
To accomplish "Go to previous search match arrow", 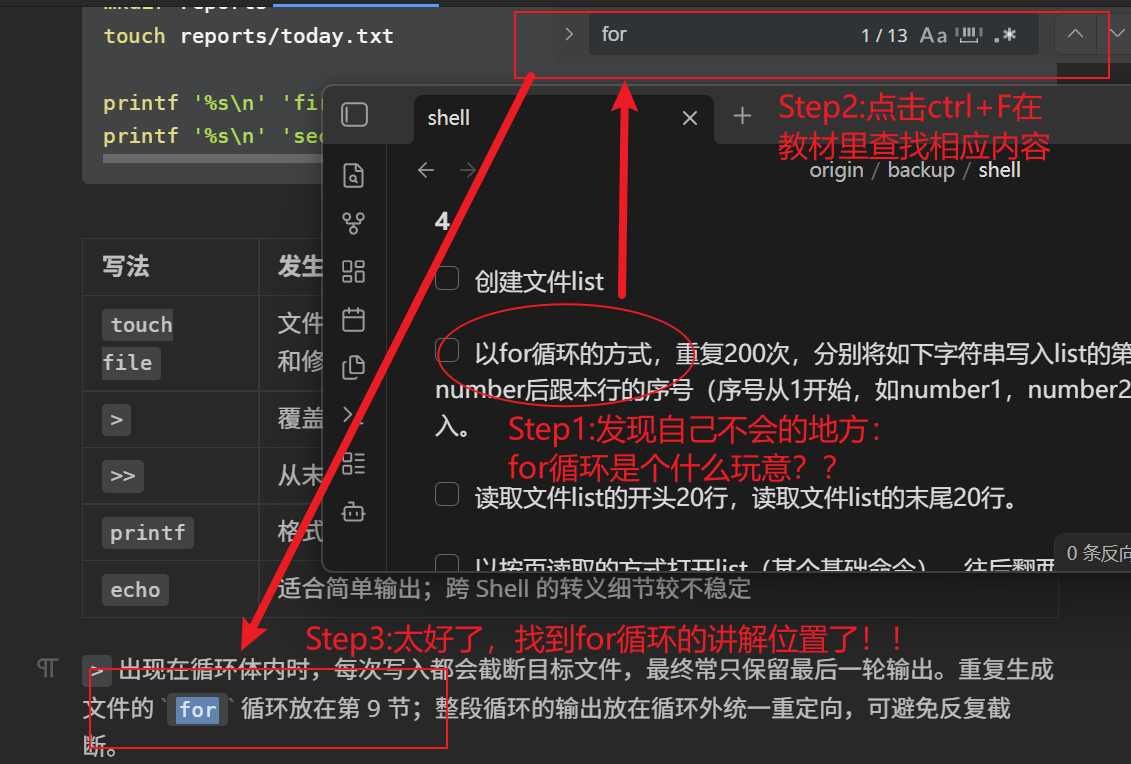I will 1075,34.
